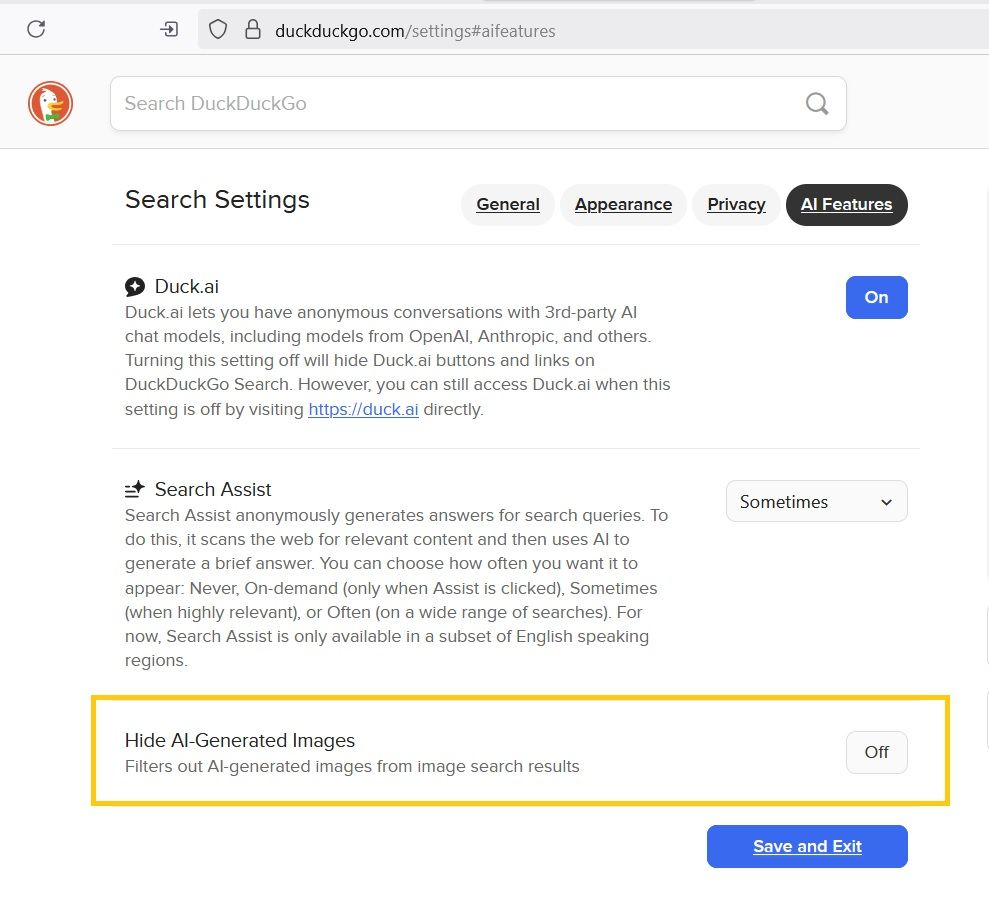The height and width of the screenshot is (913, 989).
Task: Switch to the General settings tab
Action: tap(508, 204)
